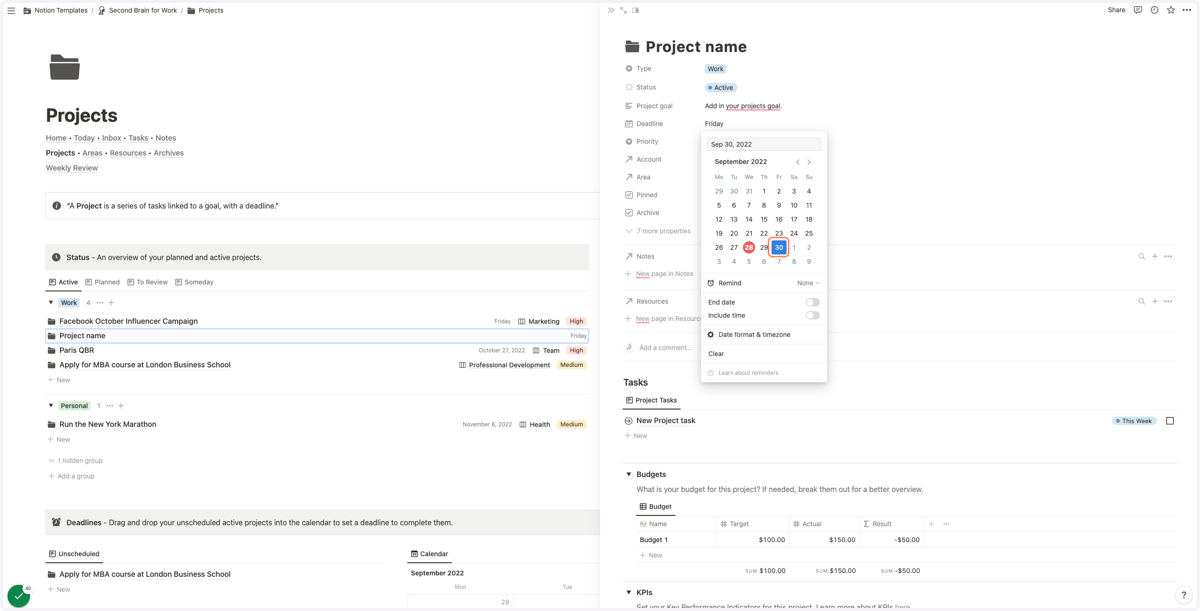1200x611 pixels.
Task: Open the top-right three-dot page menu
Action: click(x=1187, y=10)
